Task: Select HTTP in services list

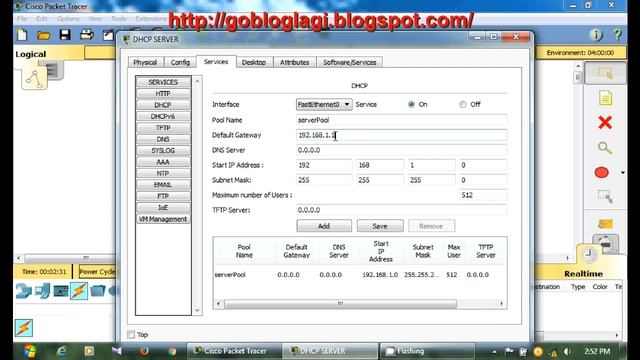Action: pos(163,94)
